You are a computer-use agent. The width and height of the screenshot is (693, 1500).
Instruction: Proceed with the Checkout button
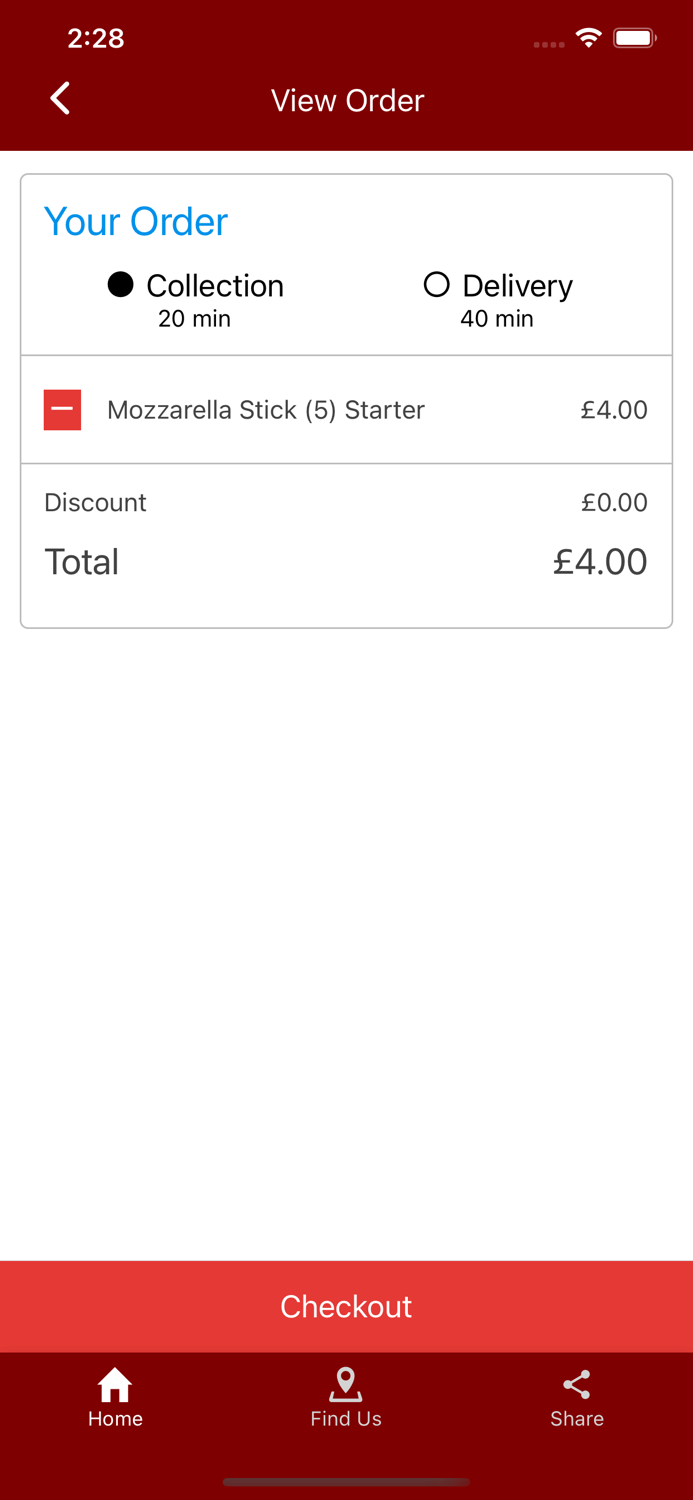(346, 1306)
